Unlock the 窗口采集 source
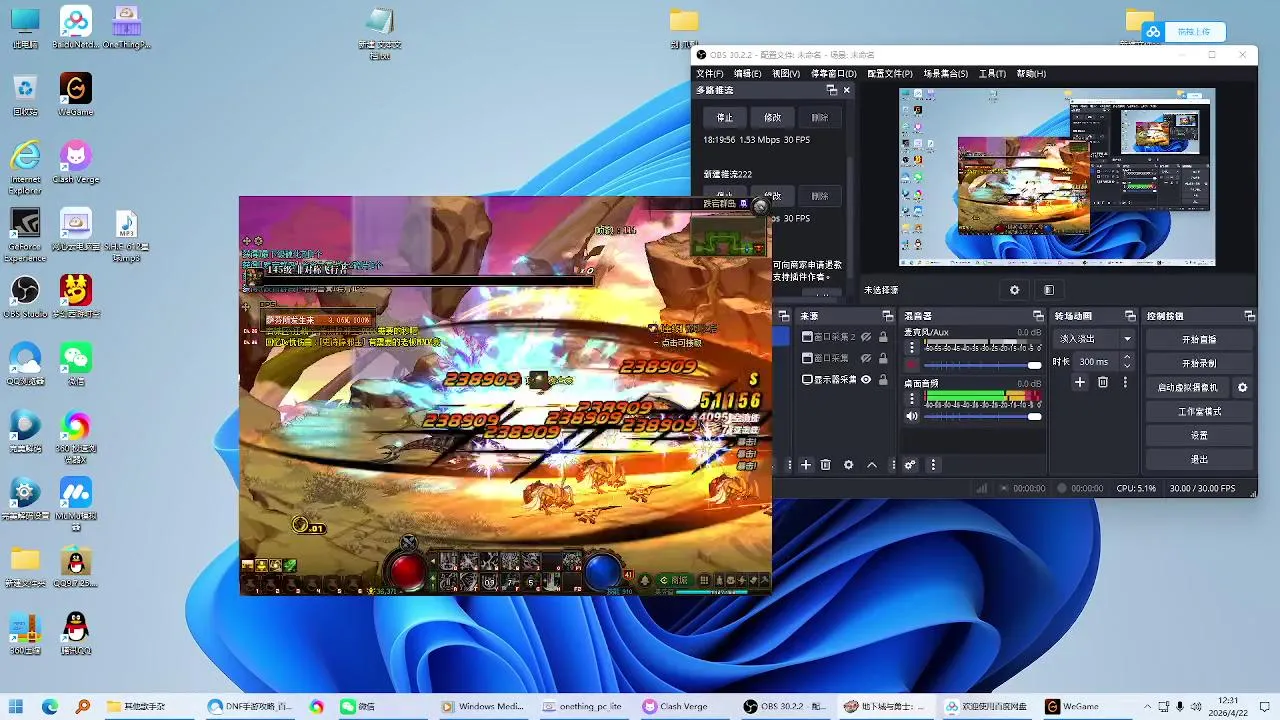The width and height of the screenshot is (1280, 720). [883, 358]
